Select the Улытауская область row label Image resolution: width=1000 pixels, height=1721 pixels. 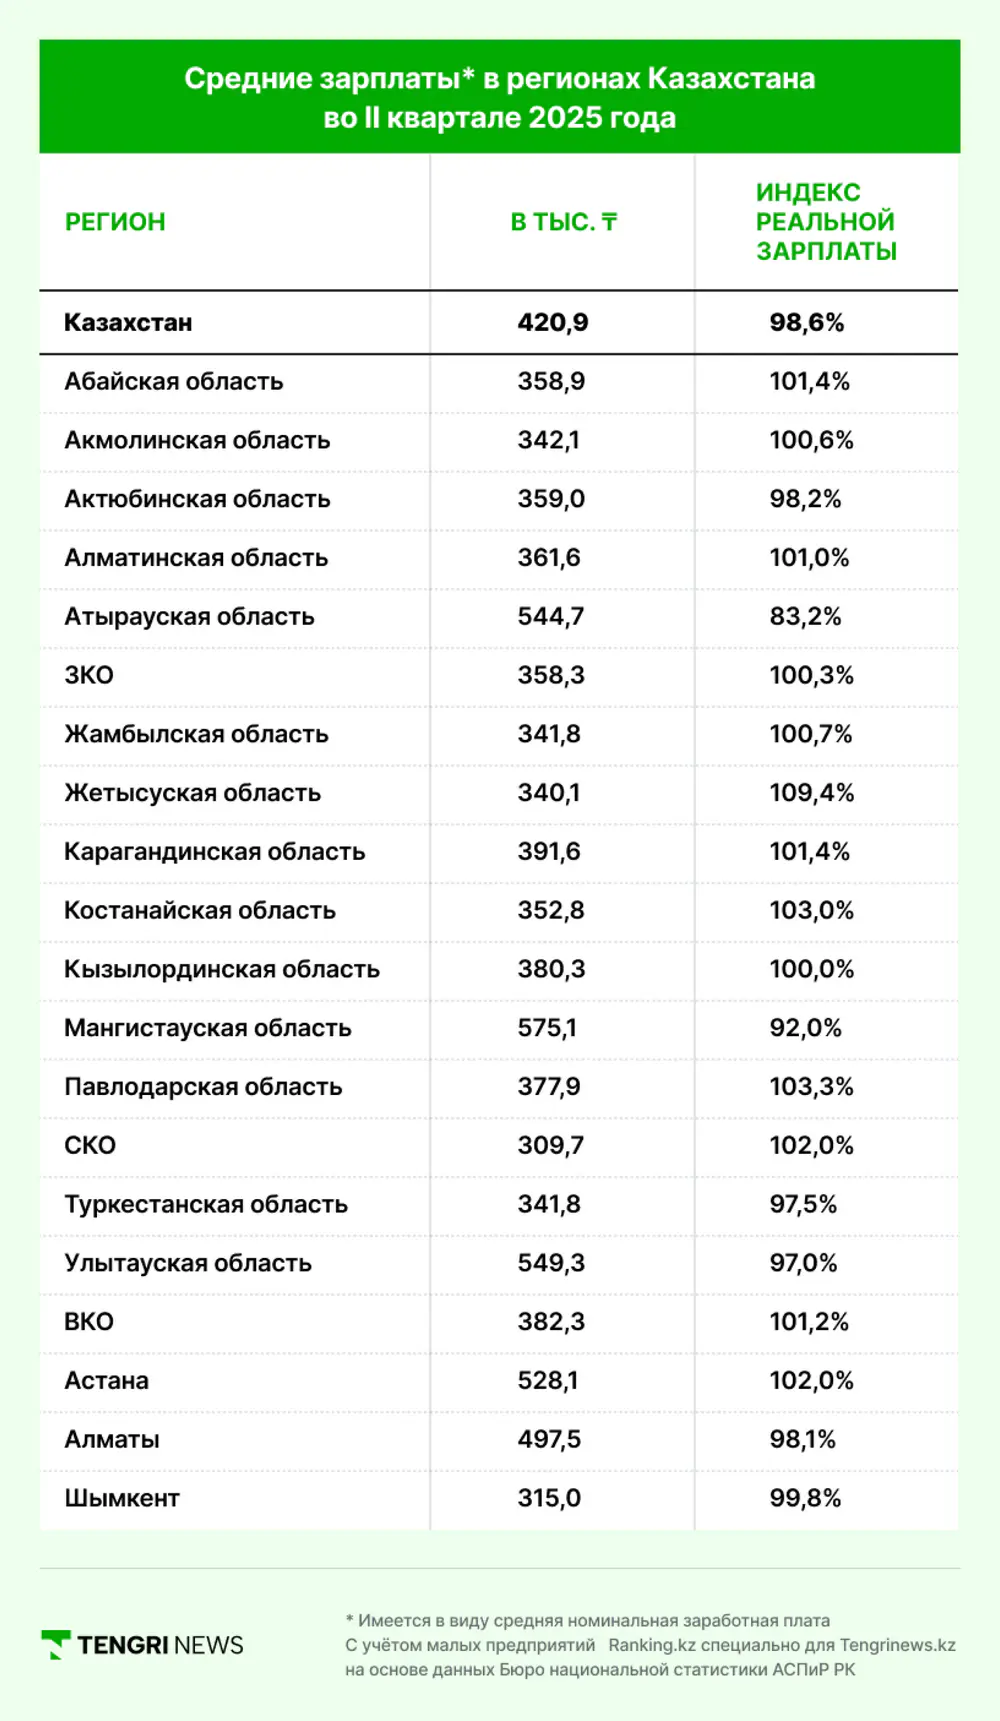pyautogui.click(x=188, y=1264)
